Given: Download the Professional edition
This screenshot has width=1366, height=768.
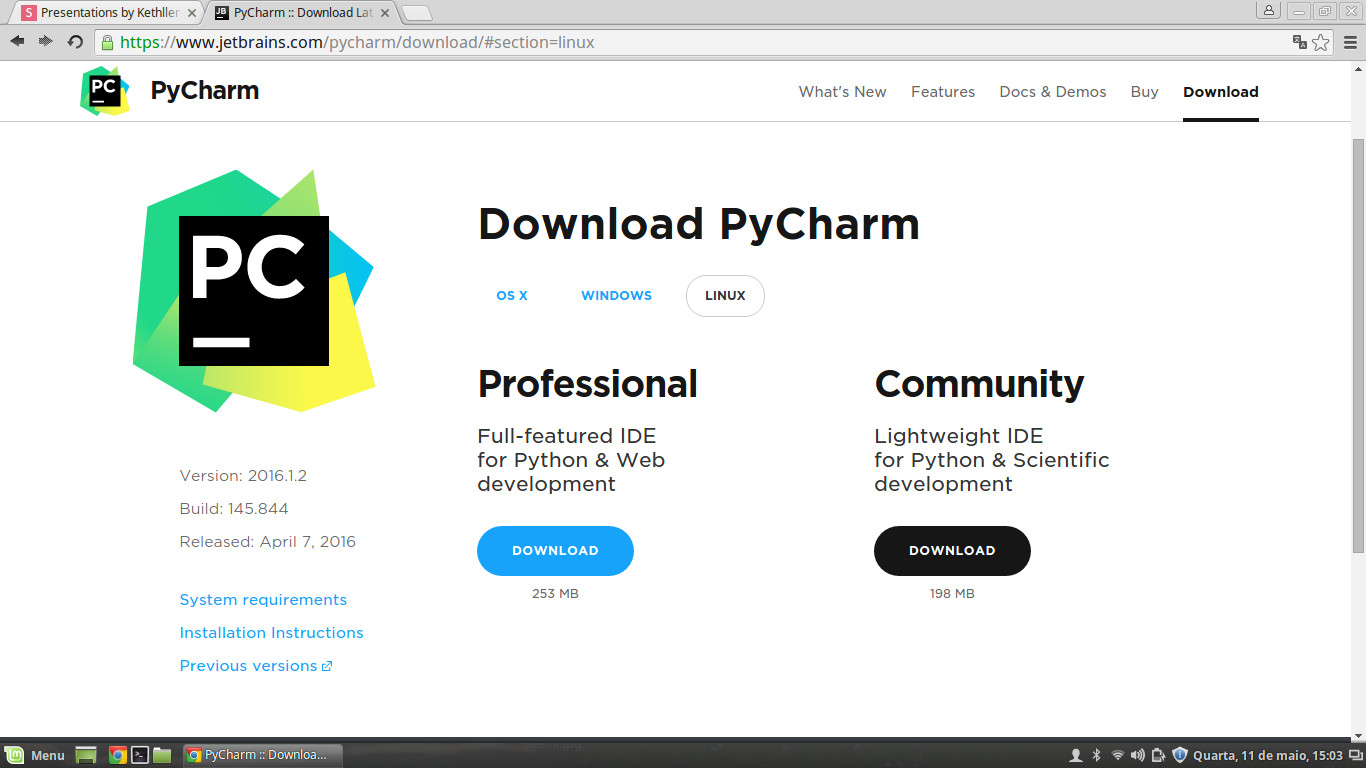Looking at the screenshot, I should [x=555, y=551].
